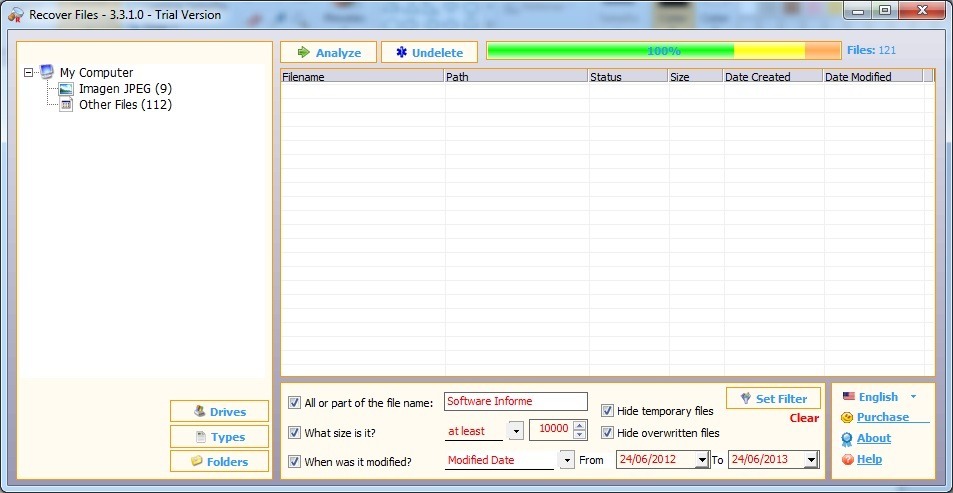
Task: Click the Recover Files title bar app icon
Action: pos(16,15)
